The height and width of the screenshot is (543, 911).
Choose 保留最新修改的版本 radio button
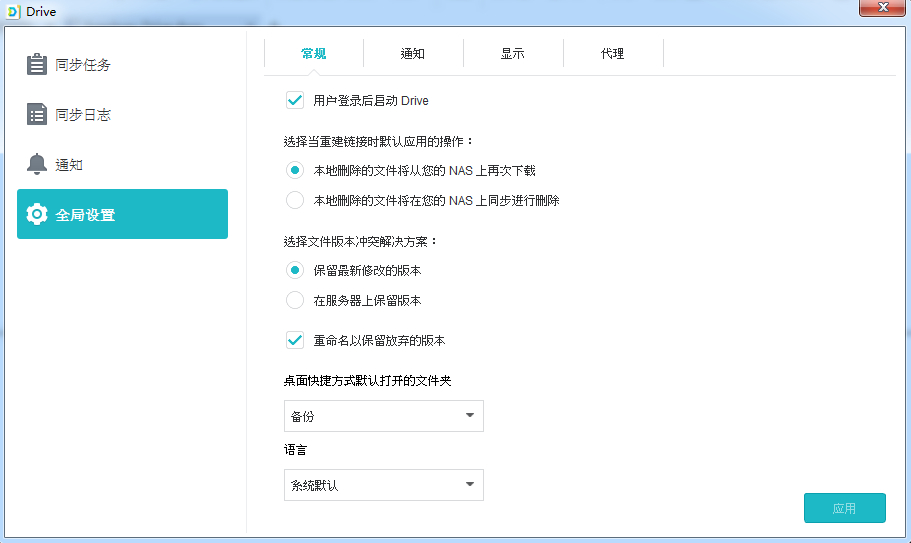pos(295,270)
